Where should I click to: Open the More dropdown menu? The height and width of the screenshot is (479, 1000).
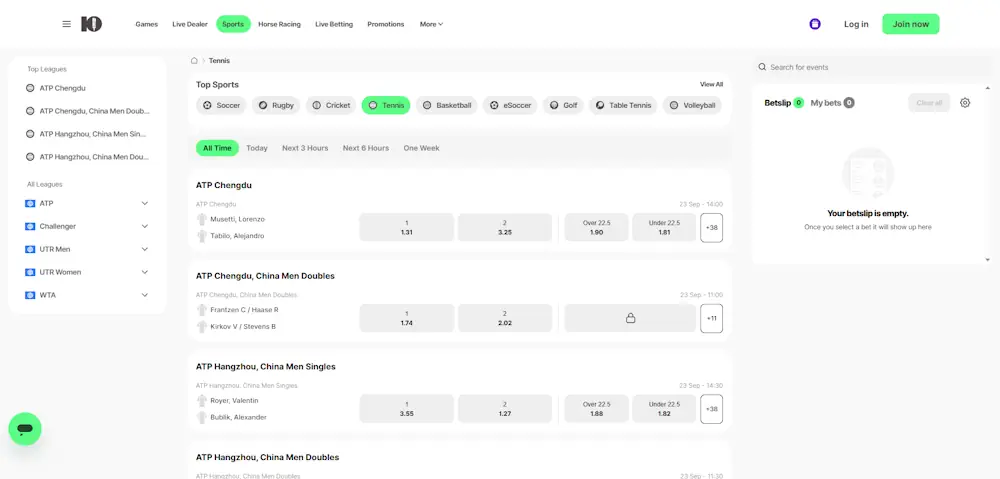[431, 24]
